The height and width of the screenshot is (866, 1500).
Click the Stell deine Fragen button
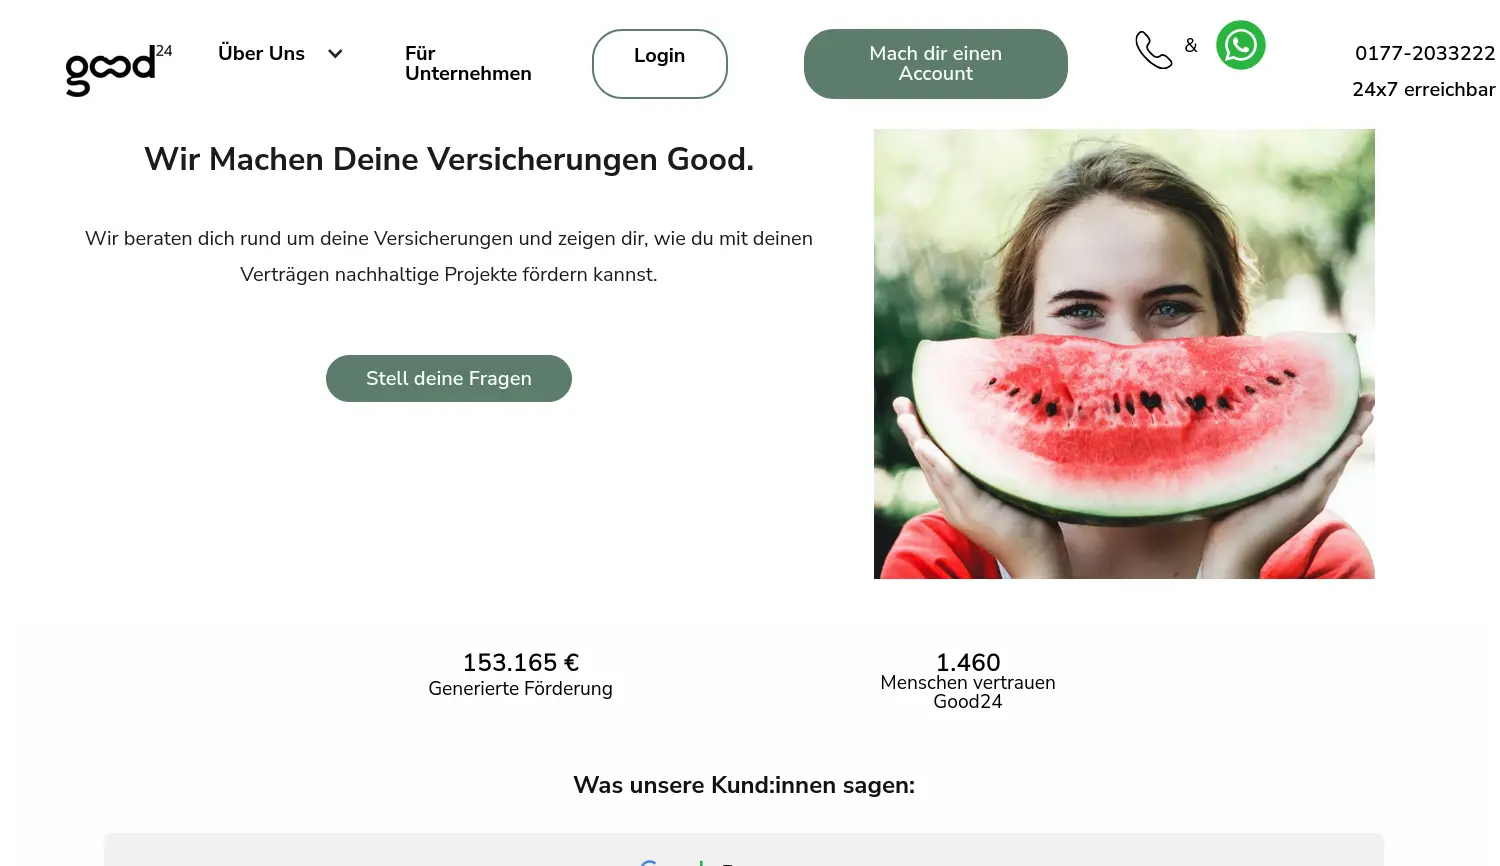[448, 378]
